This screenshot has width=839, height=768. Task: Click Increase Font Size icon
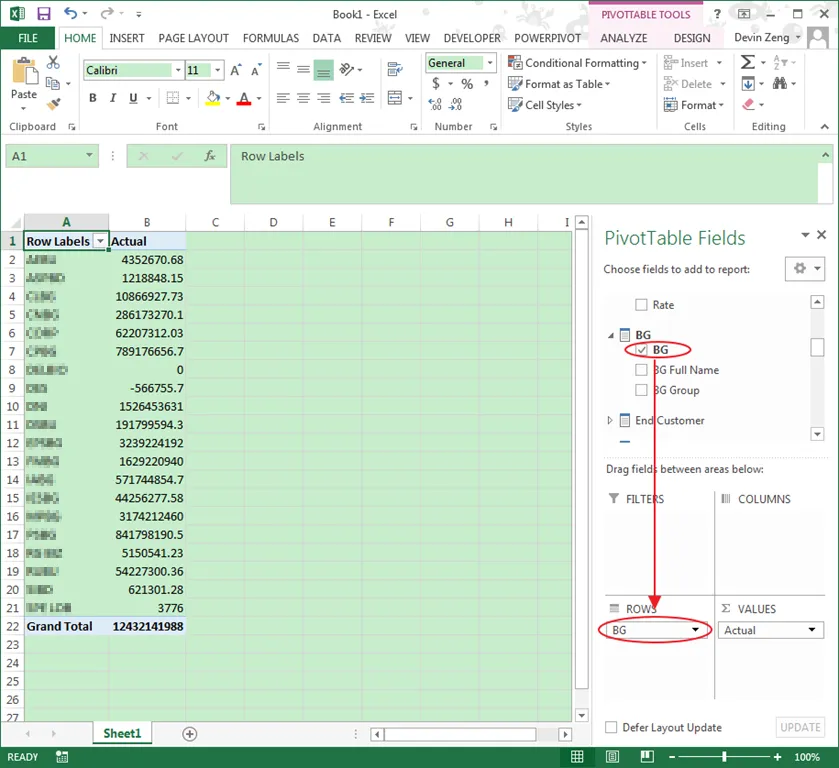click(x=235, y=70)
